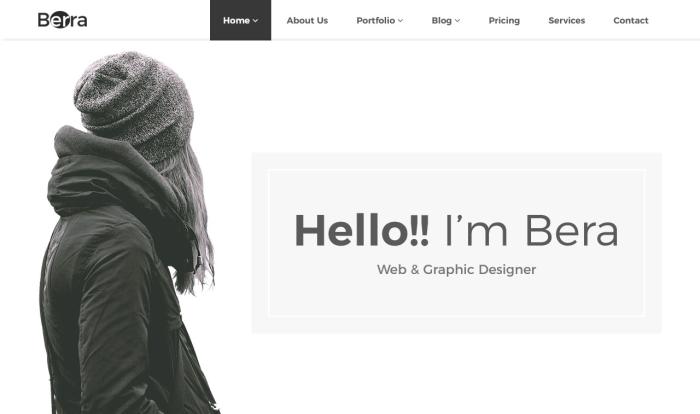Expand the Home dropdown chevron
Viewport: 700px width, 414px height.
pyautogui.click(x=255, y=21)
